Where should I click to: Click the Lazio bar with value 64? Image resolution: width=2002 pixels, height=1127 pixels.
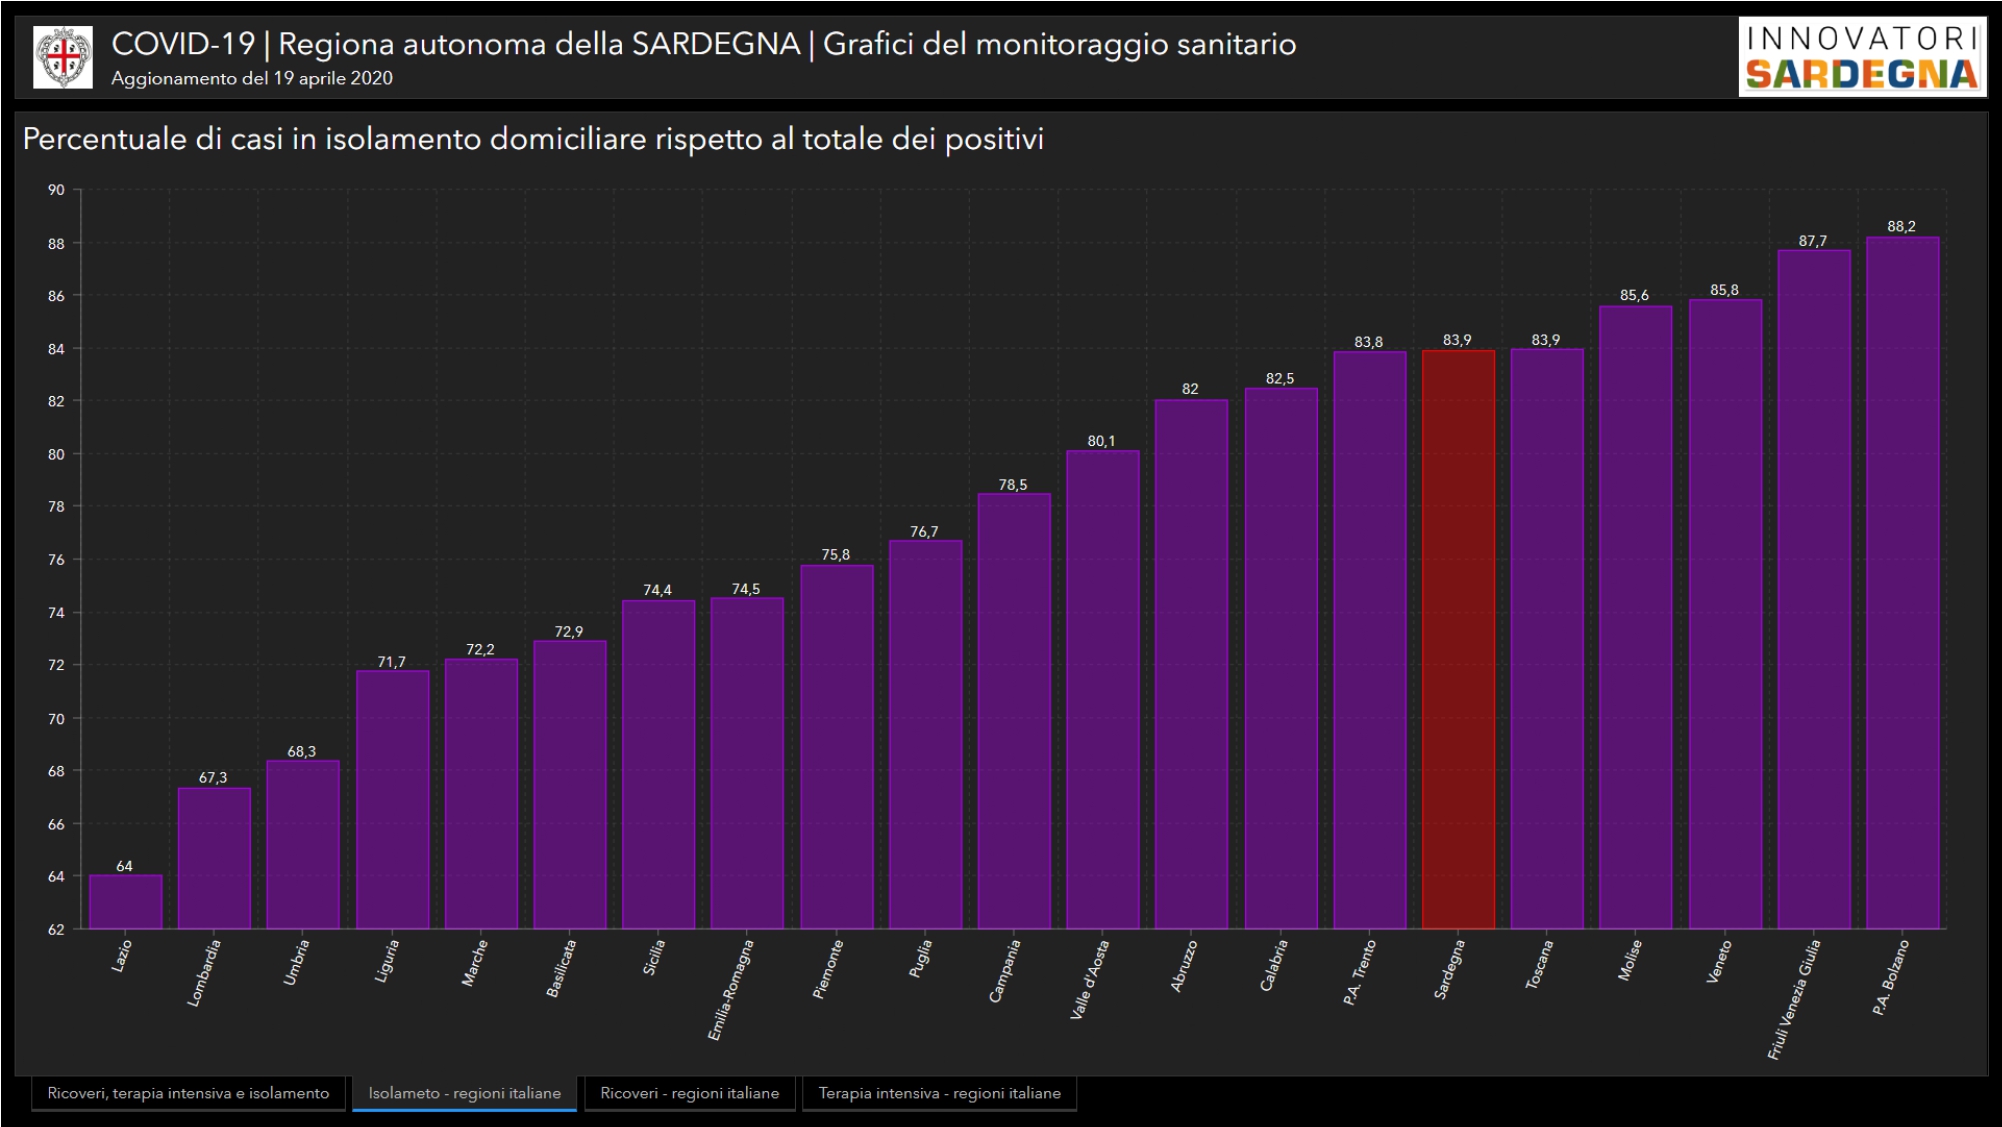[x=125, y=902]
